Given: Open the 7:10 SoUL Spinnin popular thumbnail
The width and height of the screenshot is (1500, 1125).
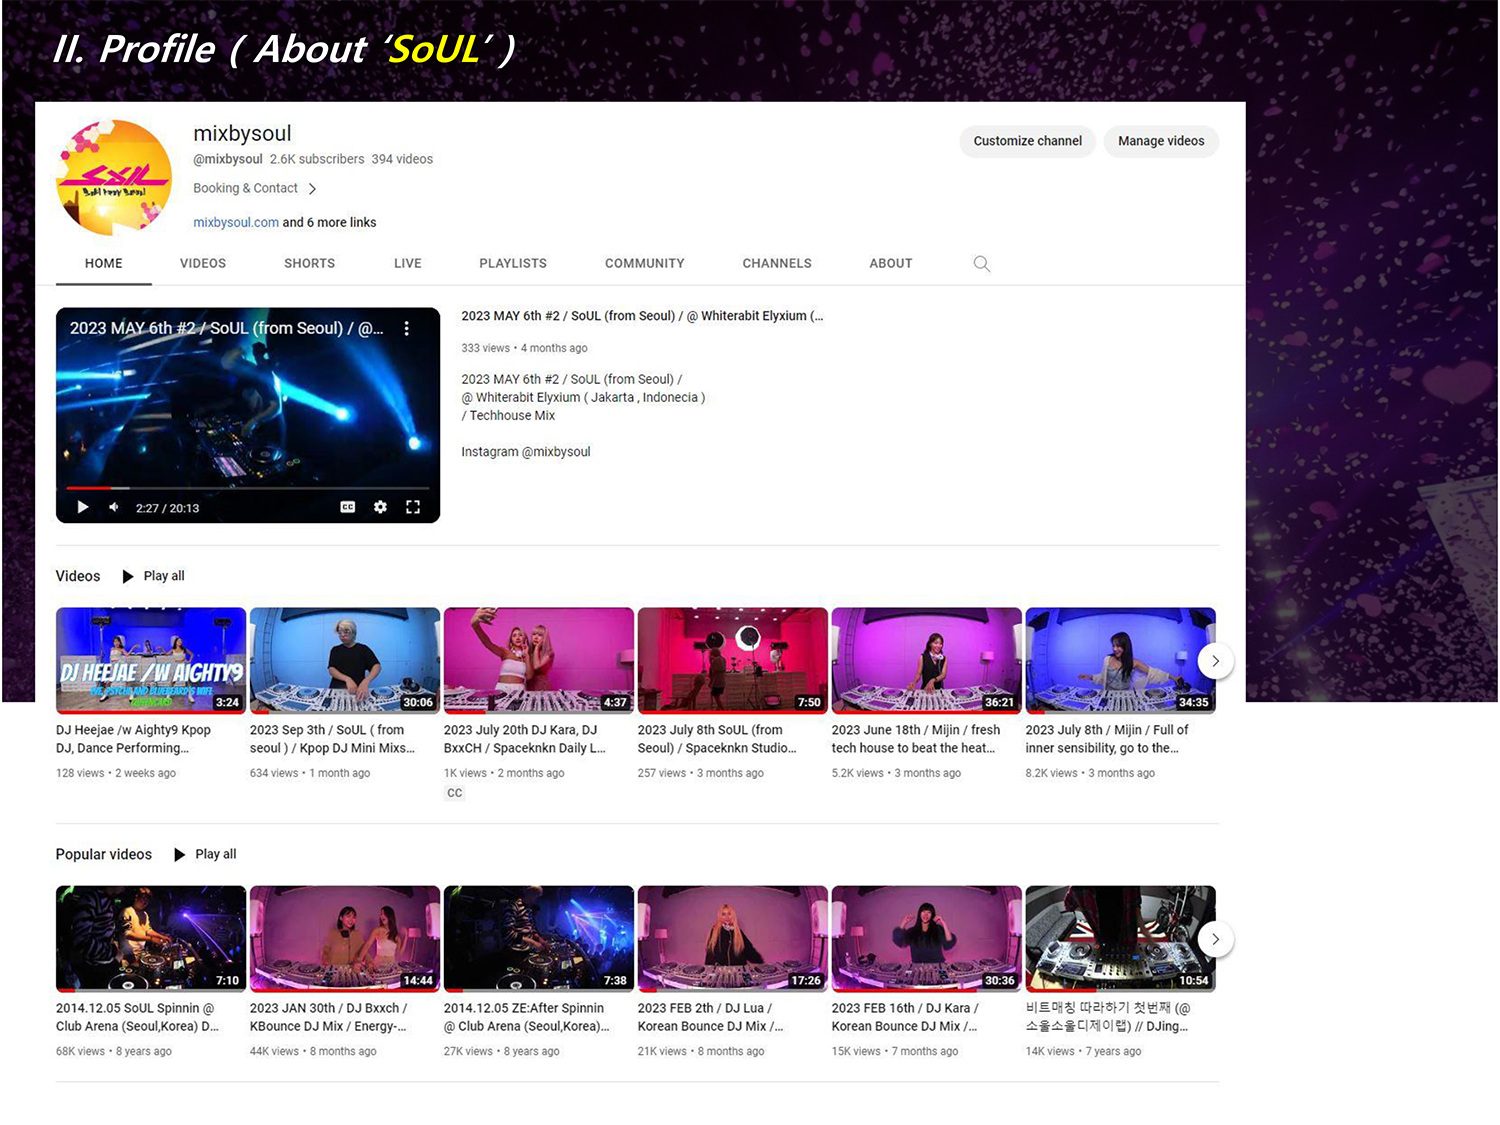Looking at the screenshot, I should 151,938.
